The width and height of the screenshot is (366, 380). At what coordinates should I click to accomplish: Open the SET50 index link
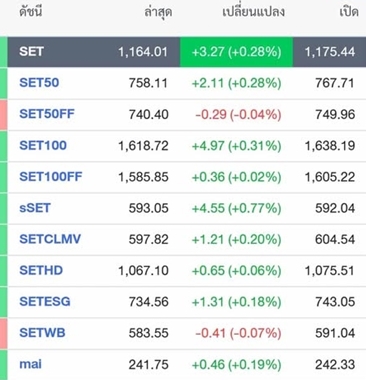[x=39, y=83]
